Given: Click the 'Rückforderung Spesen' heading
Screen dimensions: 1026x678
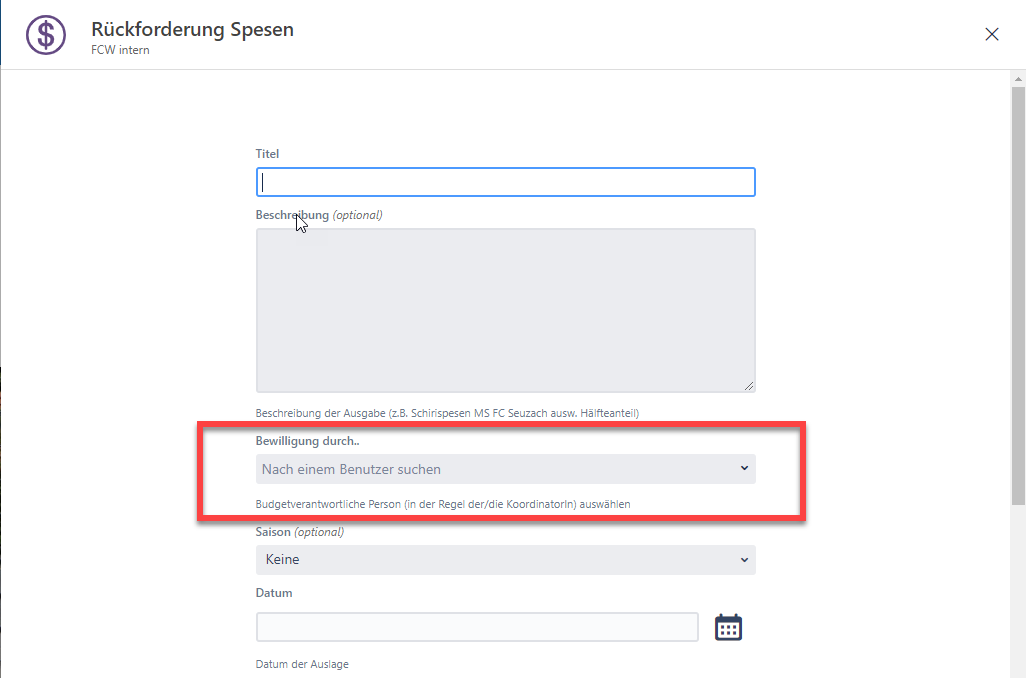Looking at the screenshot, I should coord(192,29).
